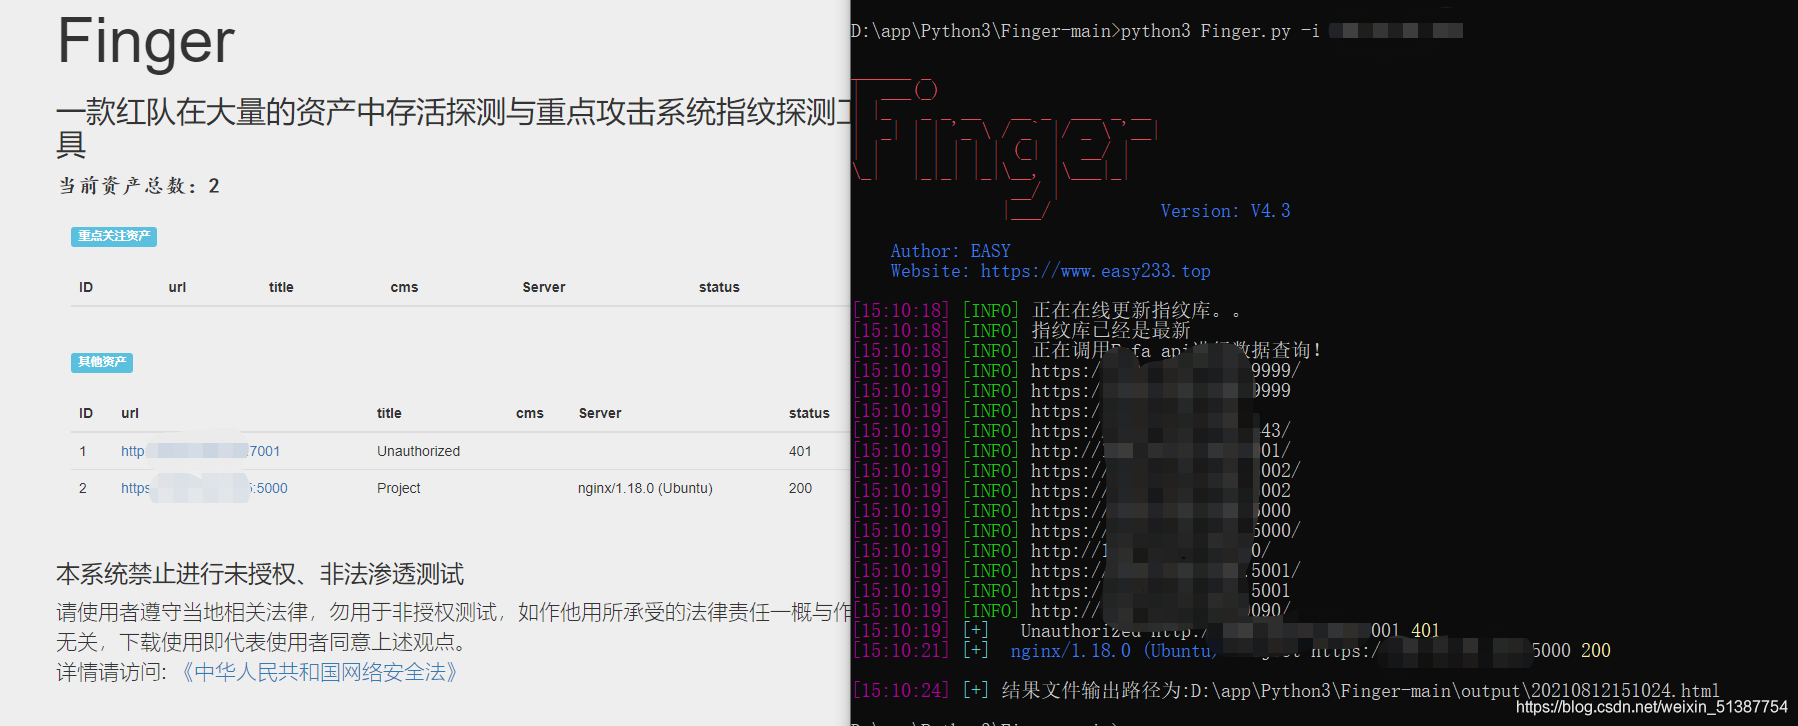This screenshot has width=1798, height=726.
Task: Click the Unauthorized 401 terminal result line
Action: coord(1146,631)
